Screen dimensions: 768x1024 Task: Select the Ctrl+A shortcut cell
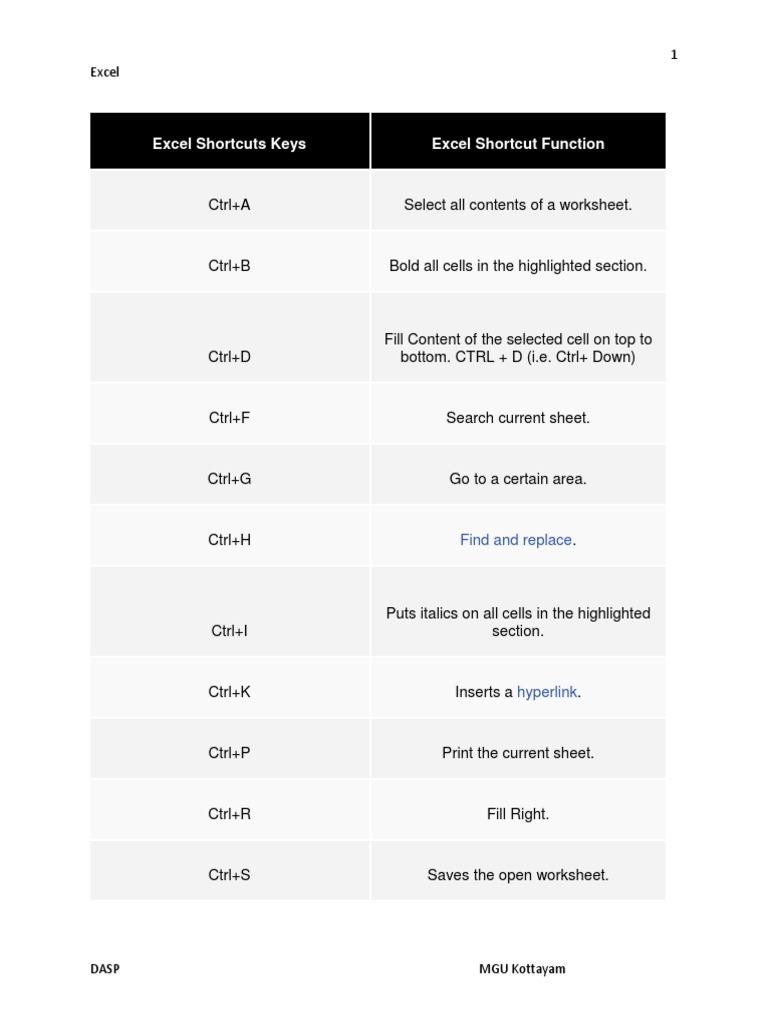point(229,205)
